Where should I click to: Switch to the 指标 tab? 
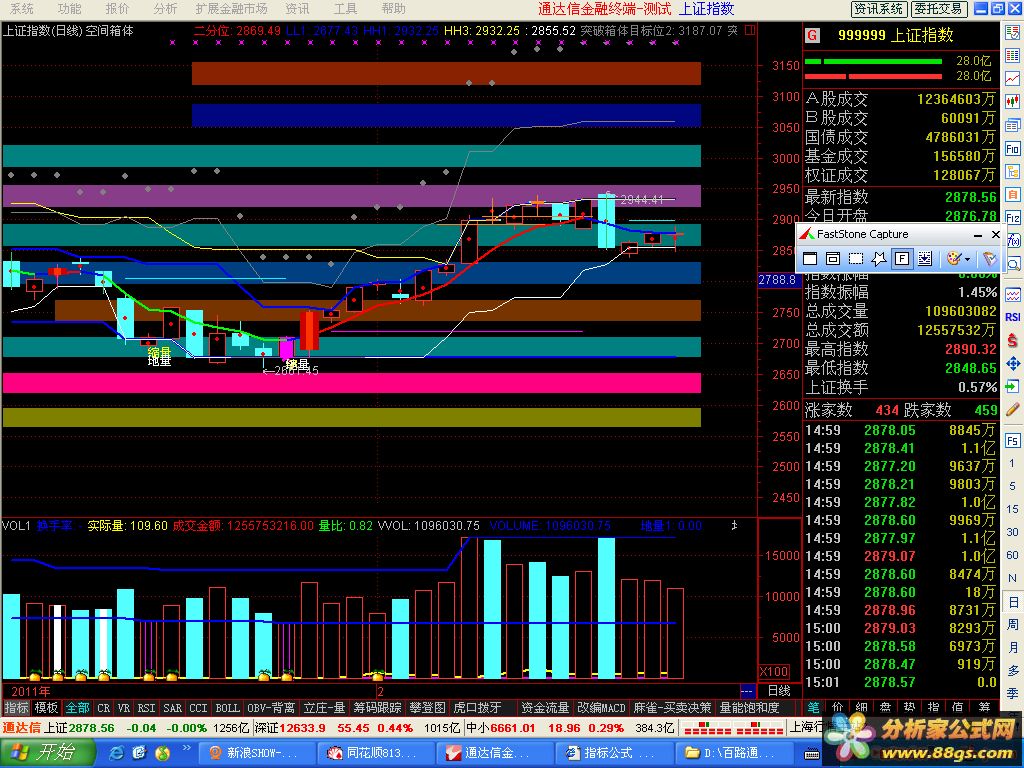click(x=16, y=708)
